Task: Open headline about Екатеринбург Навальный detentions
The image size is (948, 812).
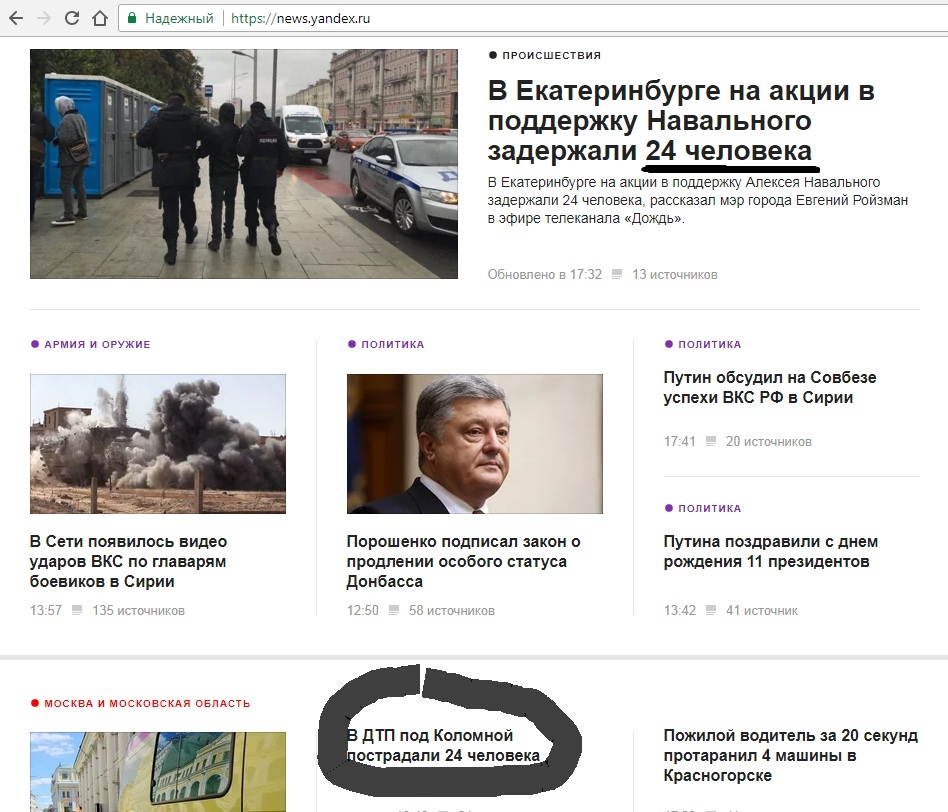Action: tap(680, 121)
